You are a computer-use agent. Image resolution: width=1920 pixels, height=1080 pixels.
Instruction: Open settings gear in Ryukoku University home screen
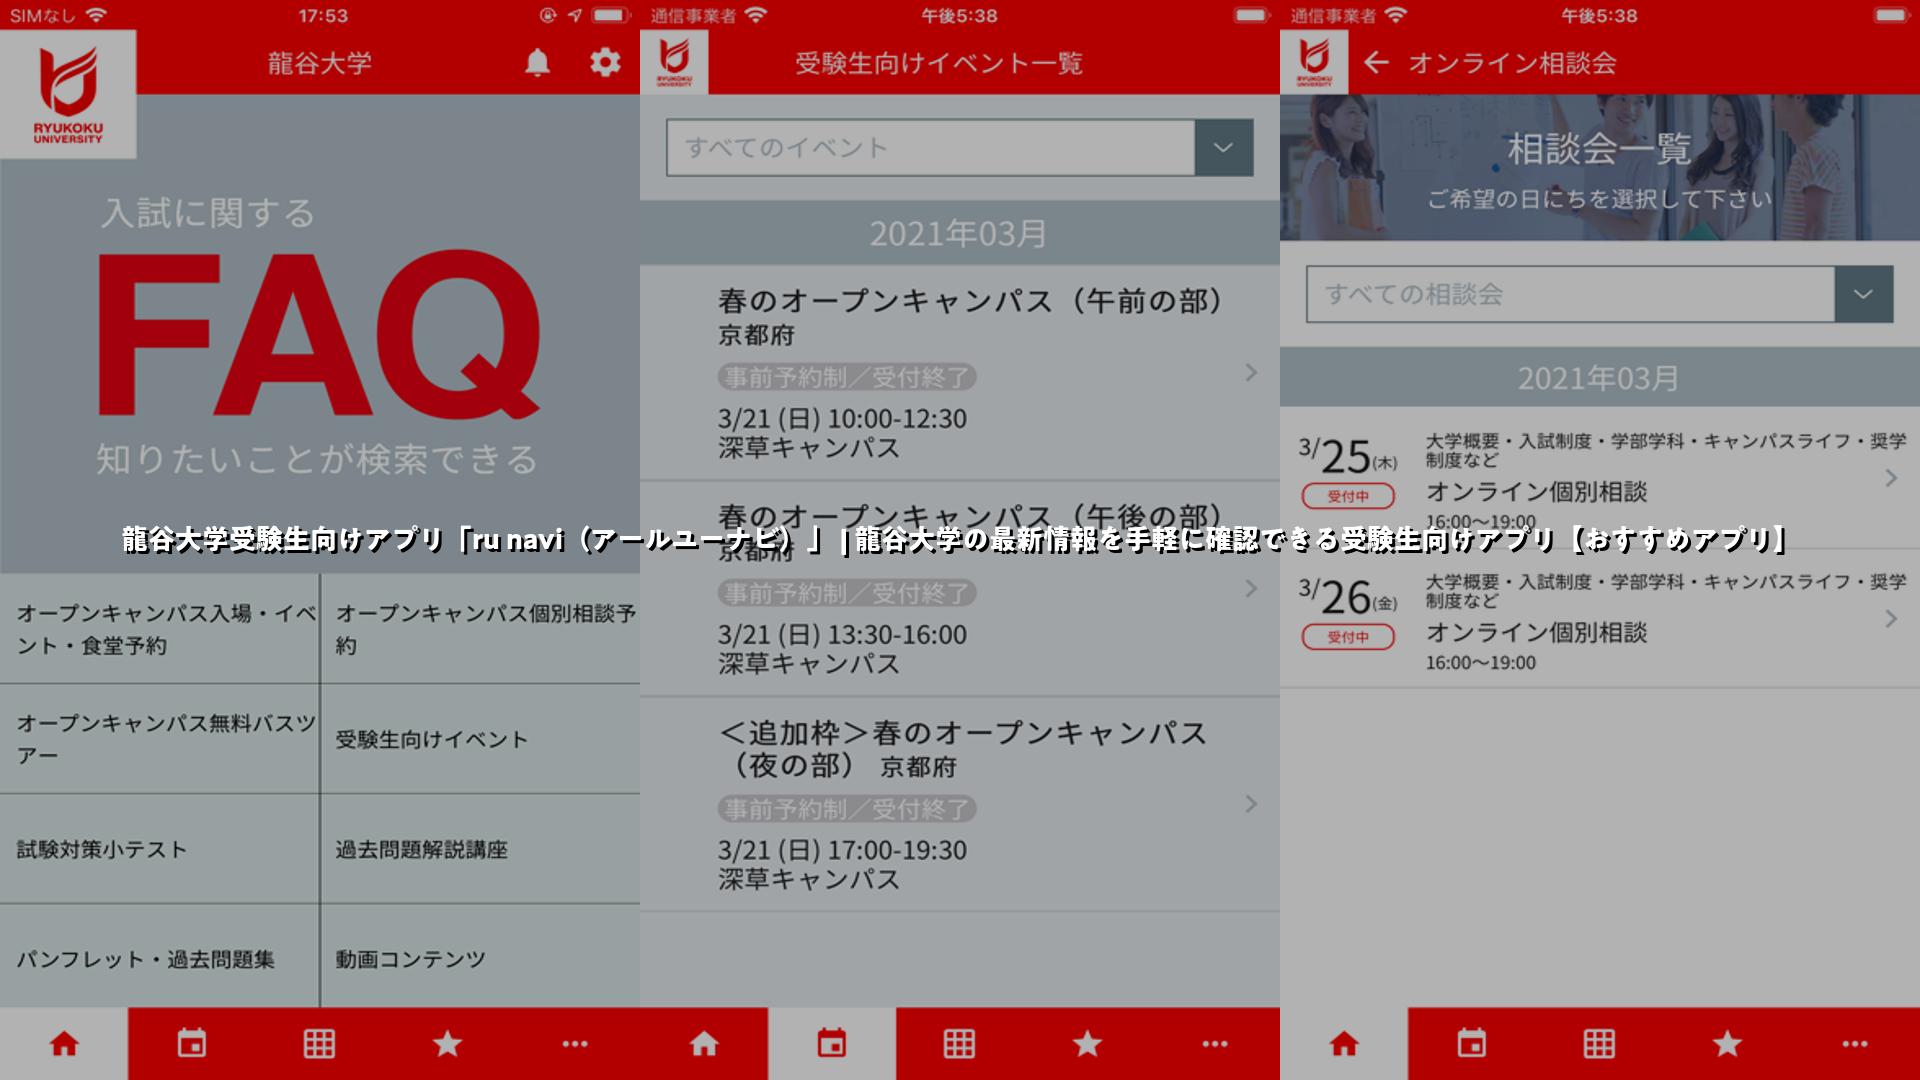[605, 63]
